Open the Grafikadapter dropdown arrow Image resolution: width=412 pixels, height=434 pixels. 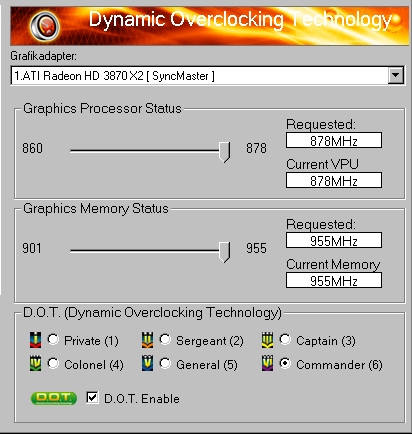tap(396, 75)
